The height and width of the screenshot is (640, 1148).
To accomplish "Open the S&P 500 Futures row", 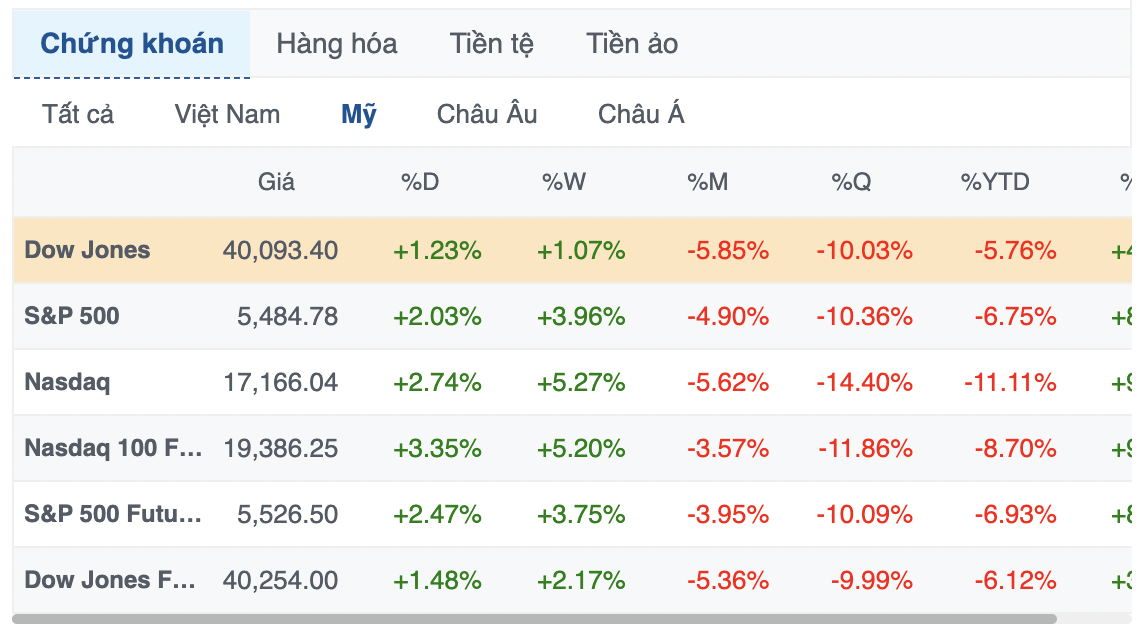I will (x=573, y=514).
